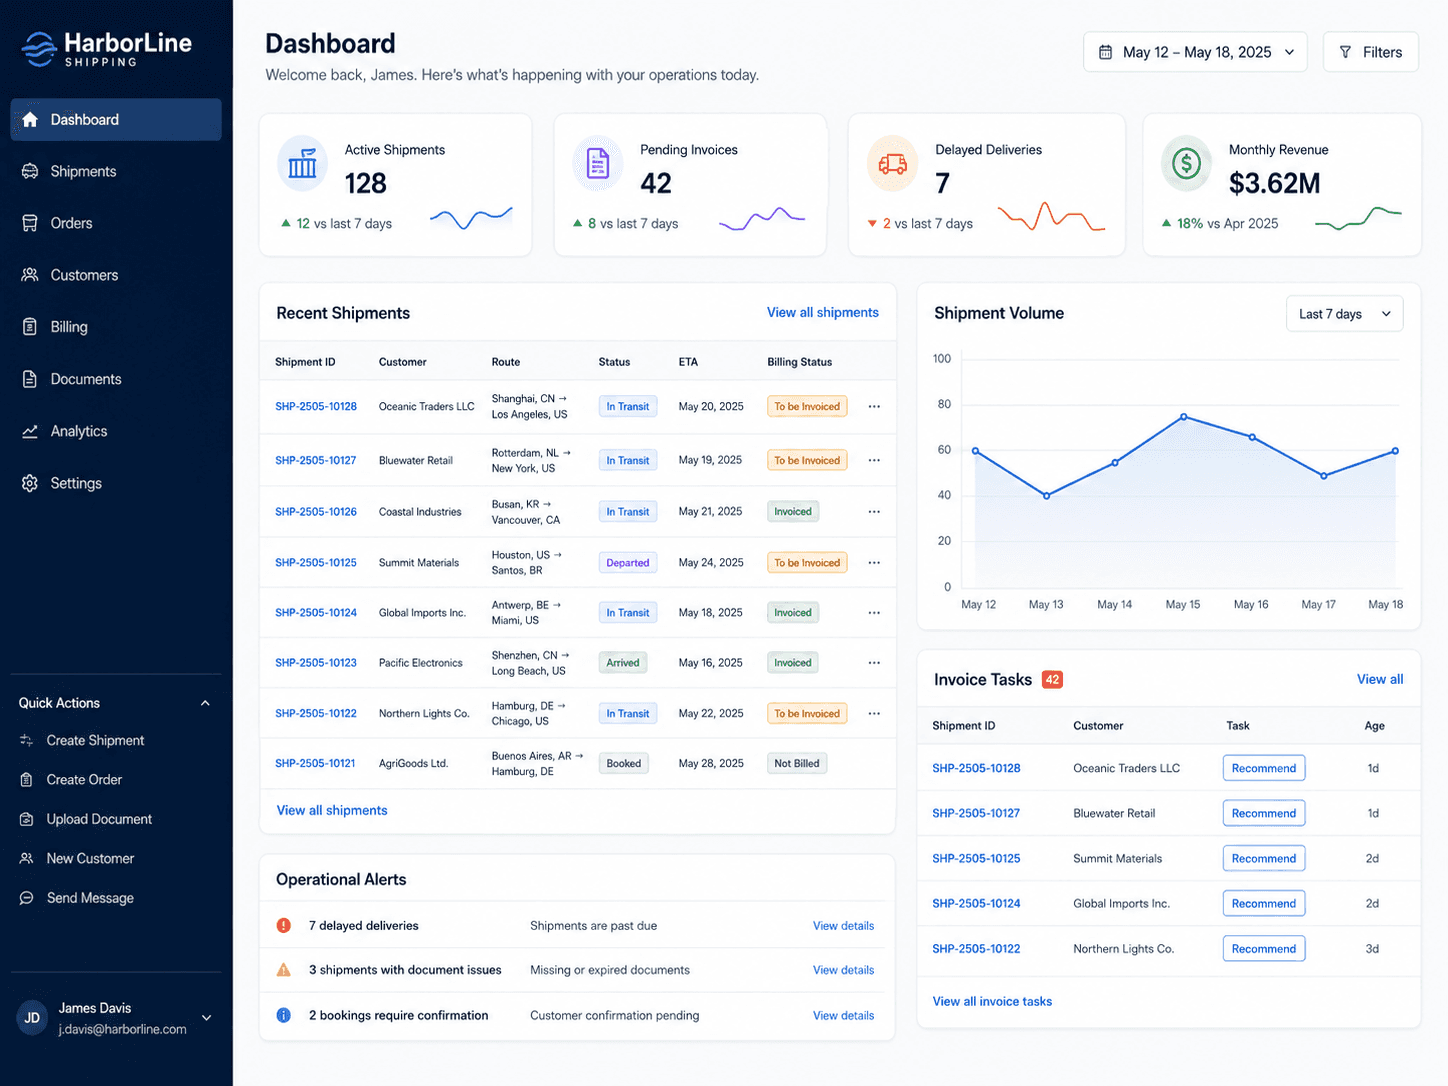
Task: Open shipment SHP-2505-10126 in Recent Shipments
Action: (x=316, y=512)
